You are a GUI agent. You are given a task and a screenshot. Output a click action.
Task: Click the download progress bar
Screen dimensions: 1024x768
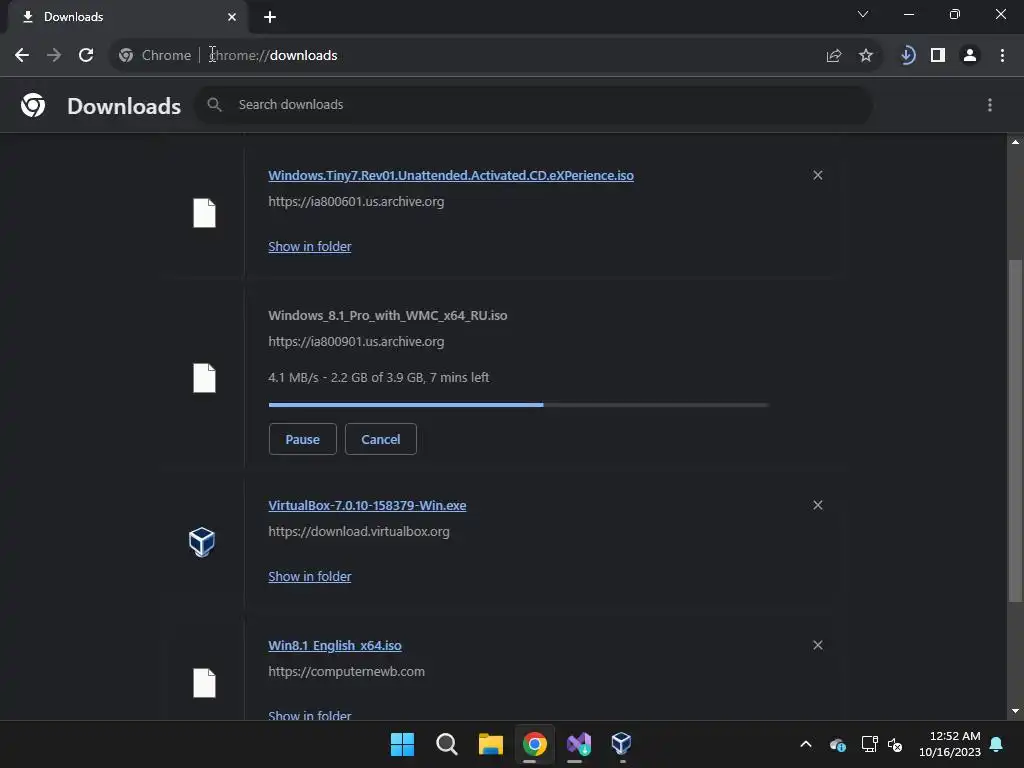coord(519,405)
